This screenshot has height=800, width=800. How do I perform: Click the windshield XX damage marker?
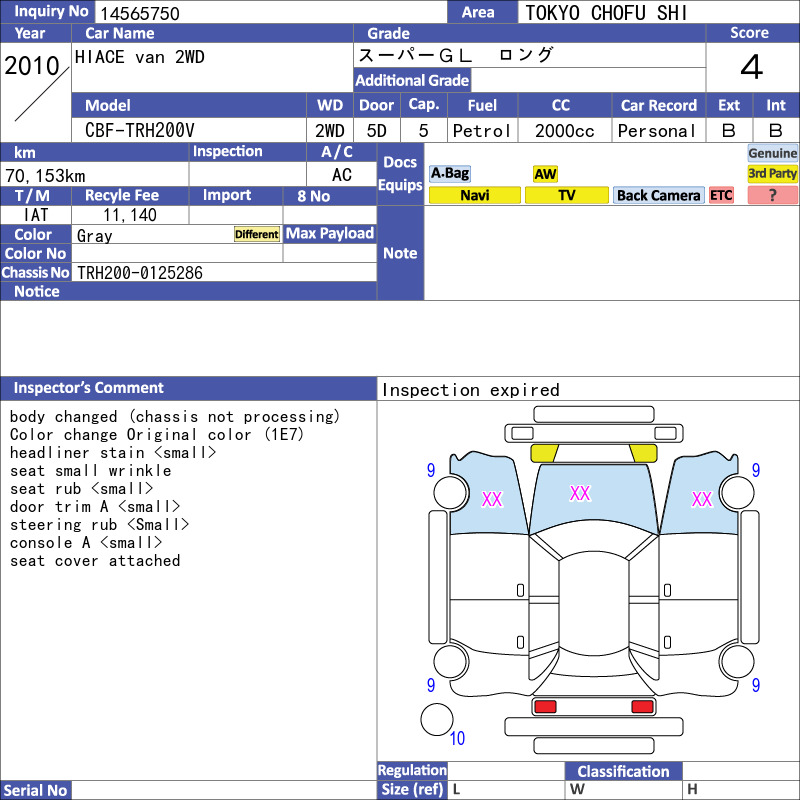(x=580, y=493)
